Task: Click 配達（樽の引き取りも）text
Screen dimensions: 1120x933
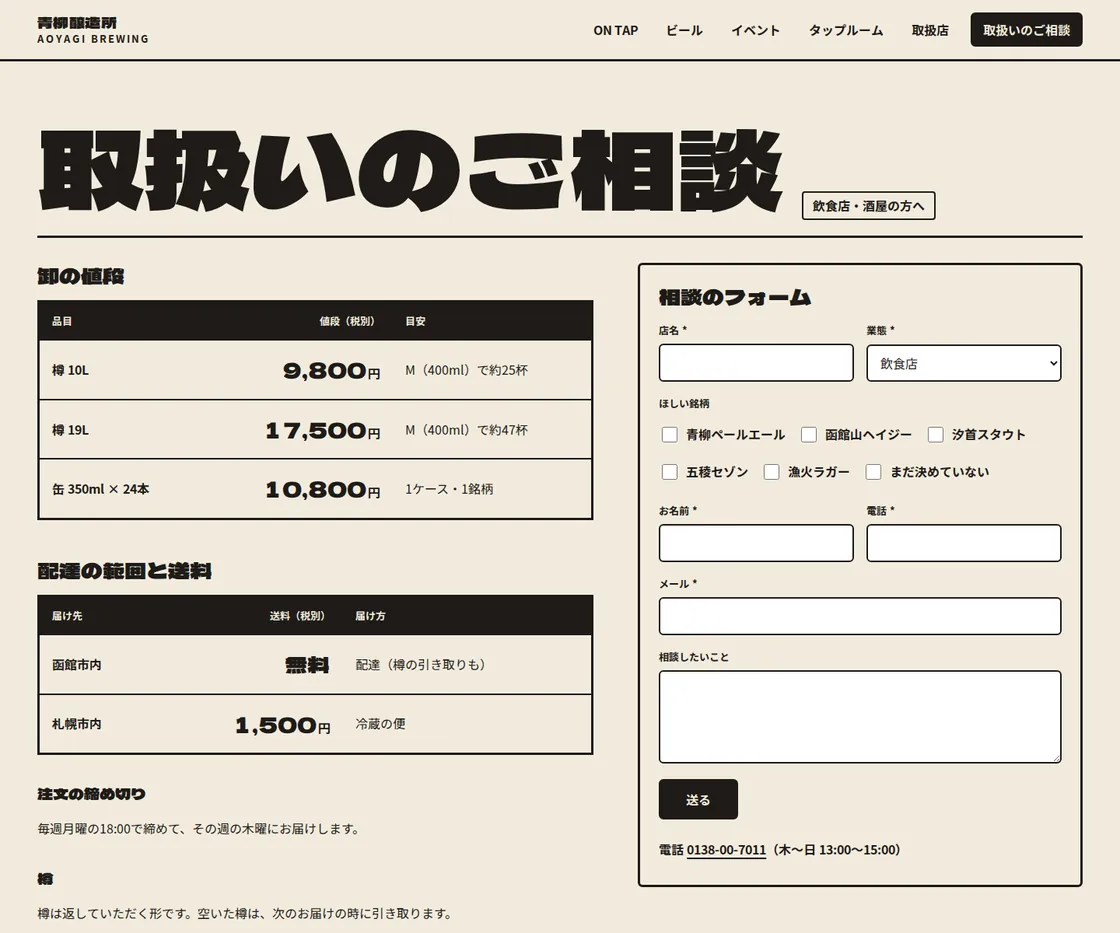Action: [421, 664]
